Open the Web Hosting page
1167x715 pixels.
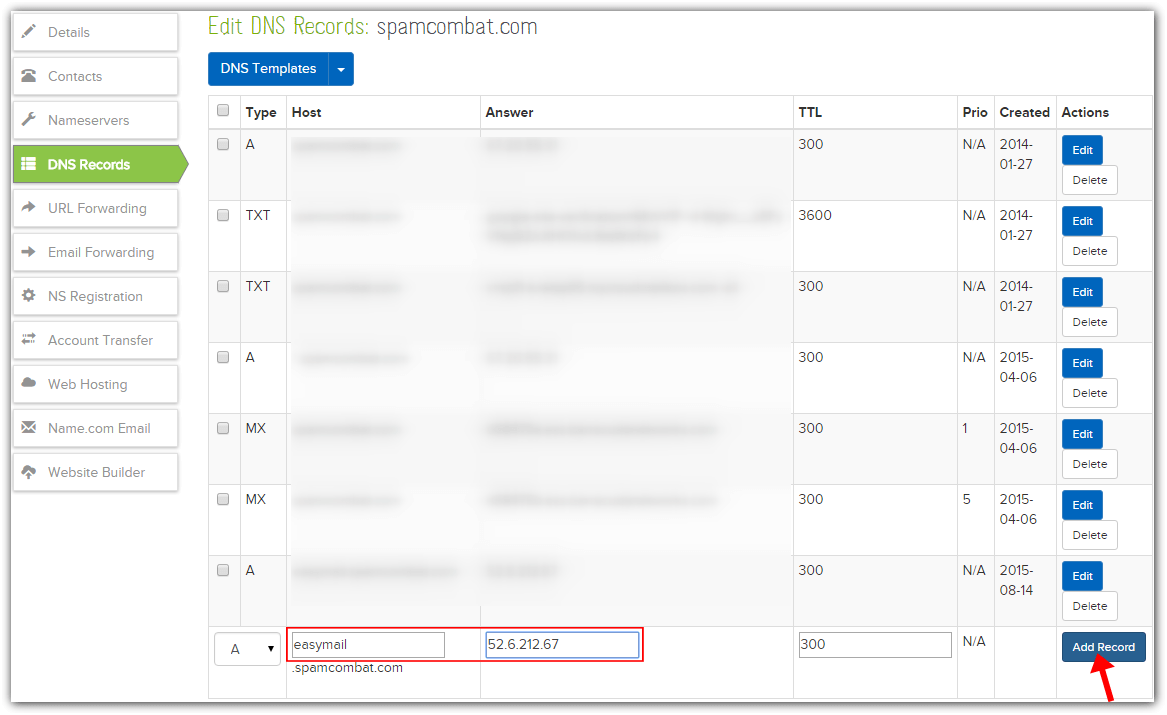(95, 384)
